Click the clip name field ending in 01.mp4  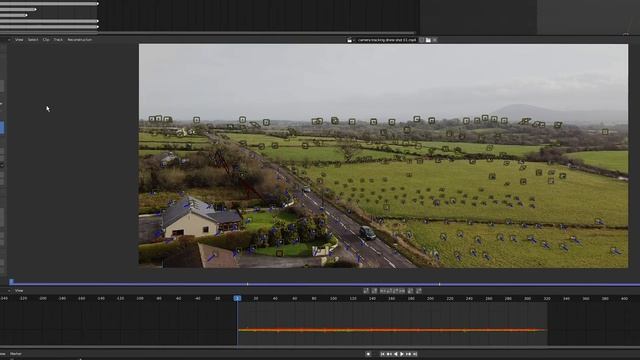coord(387,40)
